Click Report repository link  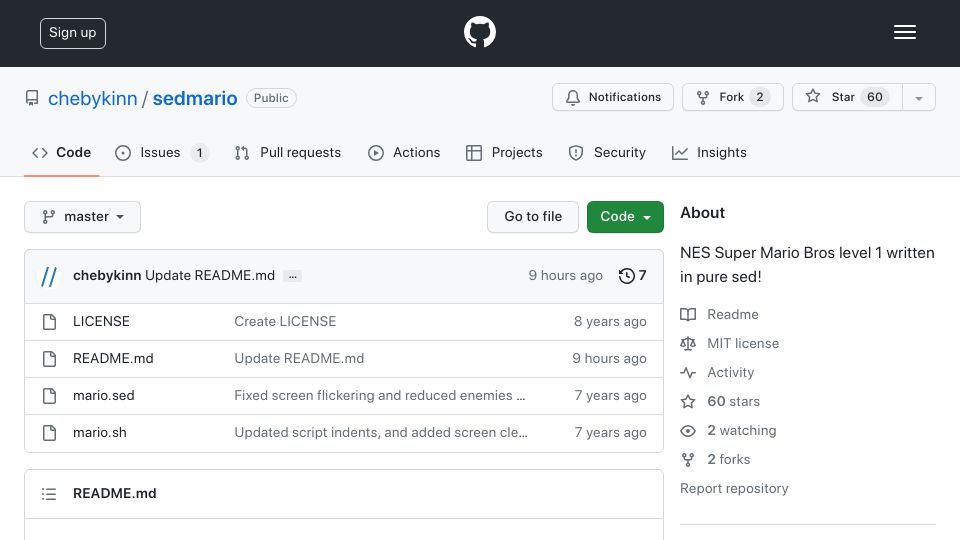coord(734,489)
